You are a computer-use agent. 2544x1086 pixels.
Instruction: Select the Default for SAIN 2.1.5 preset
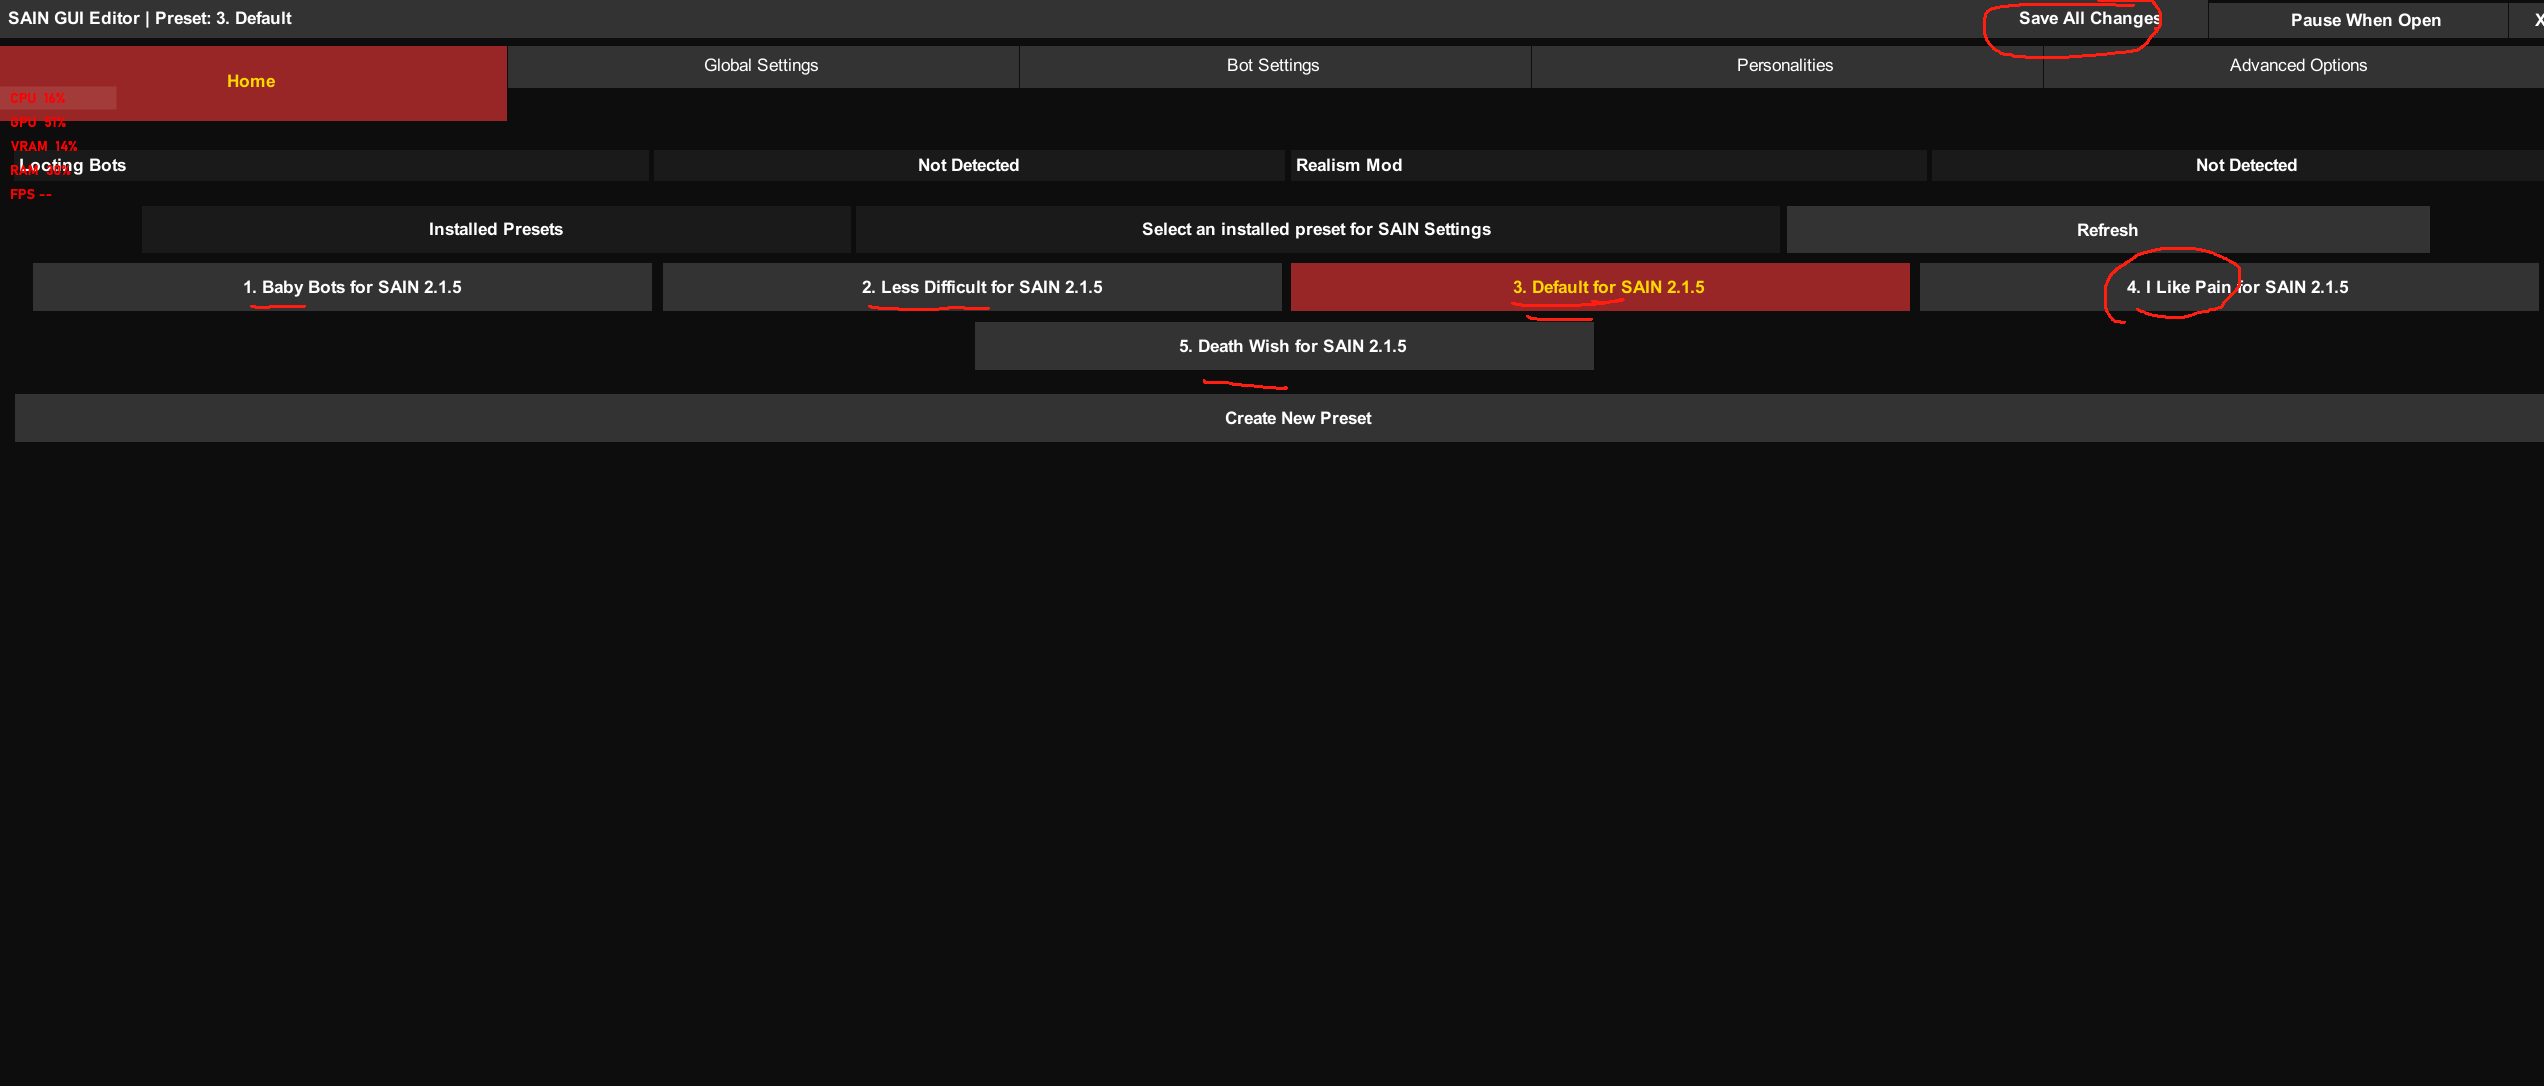tap(1600, 288)
